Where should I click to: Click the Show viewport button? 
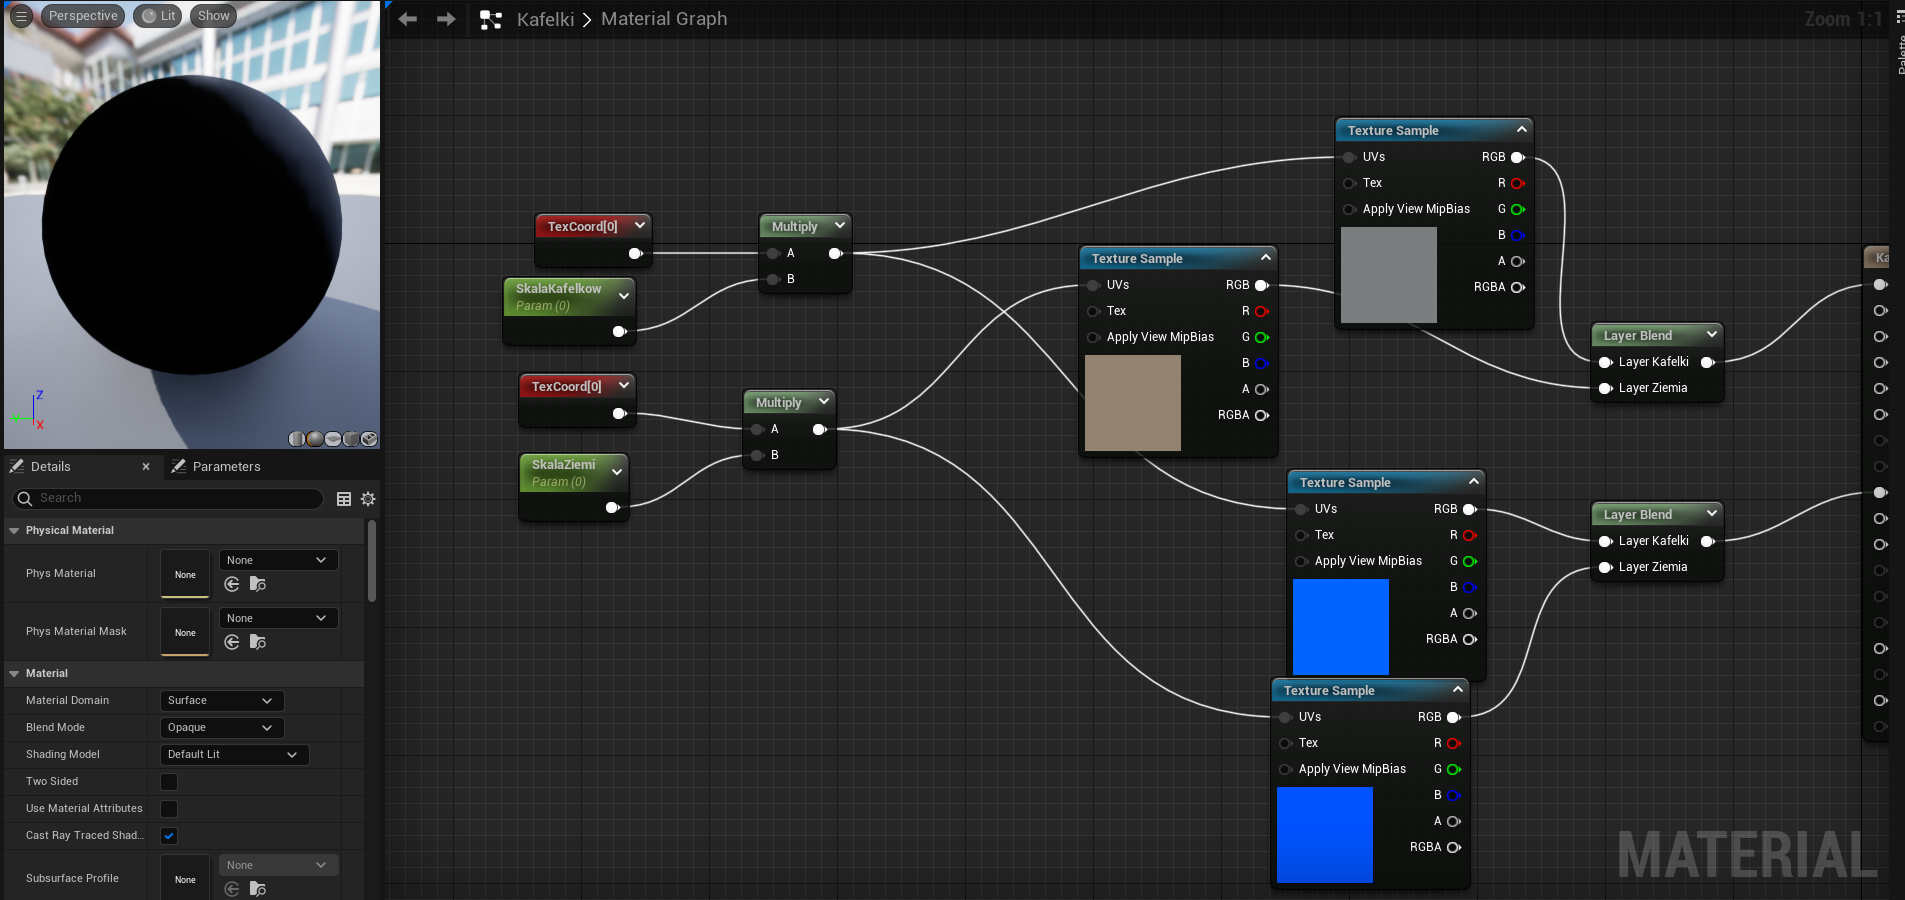pos(213,16)
